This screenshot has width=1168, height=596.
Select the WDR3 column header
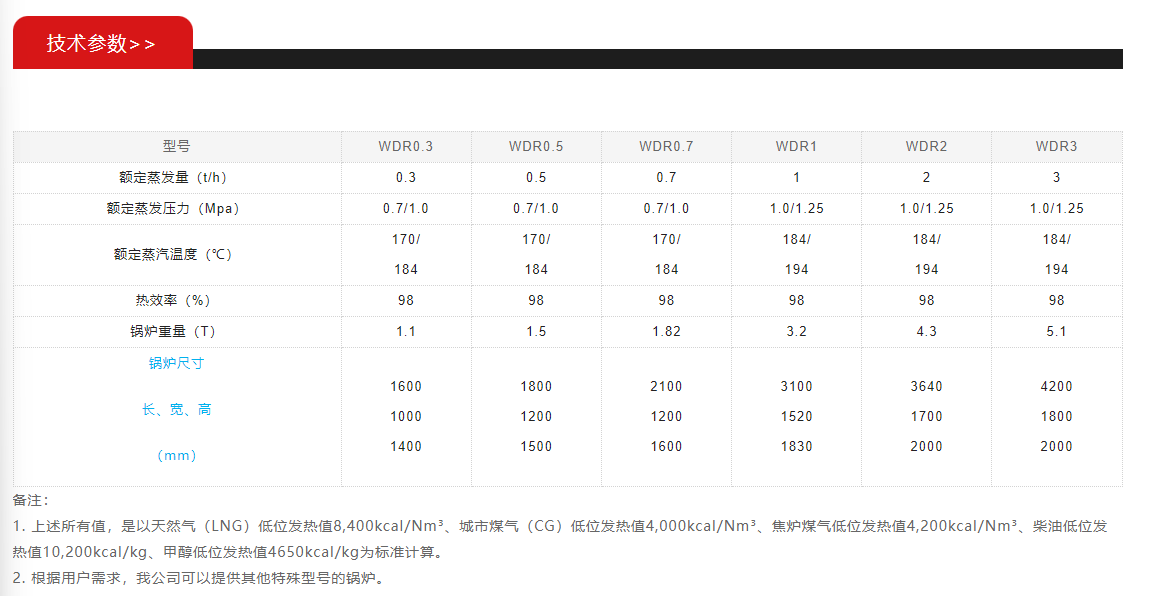click(1056, 146)
